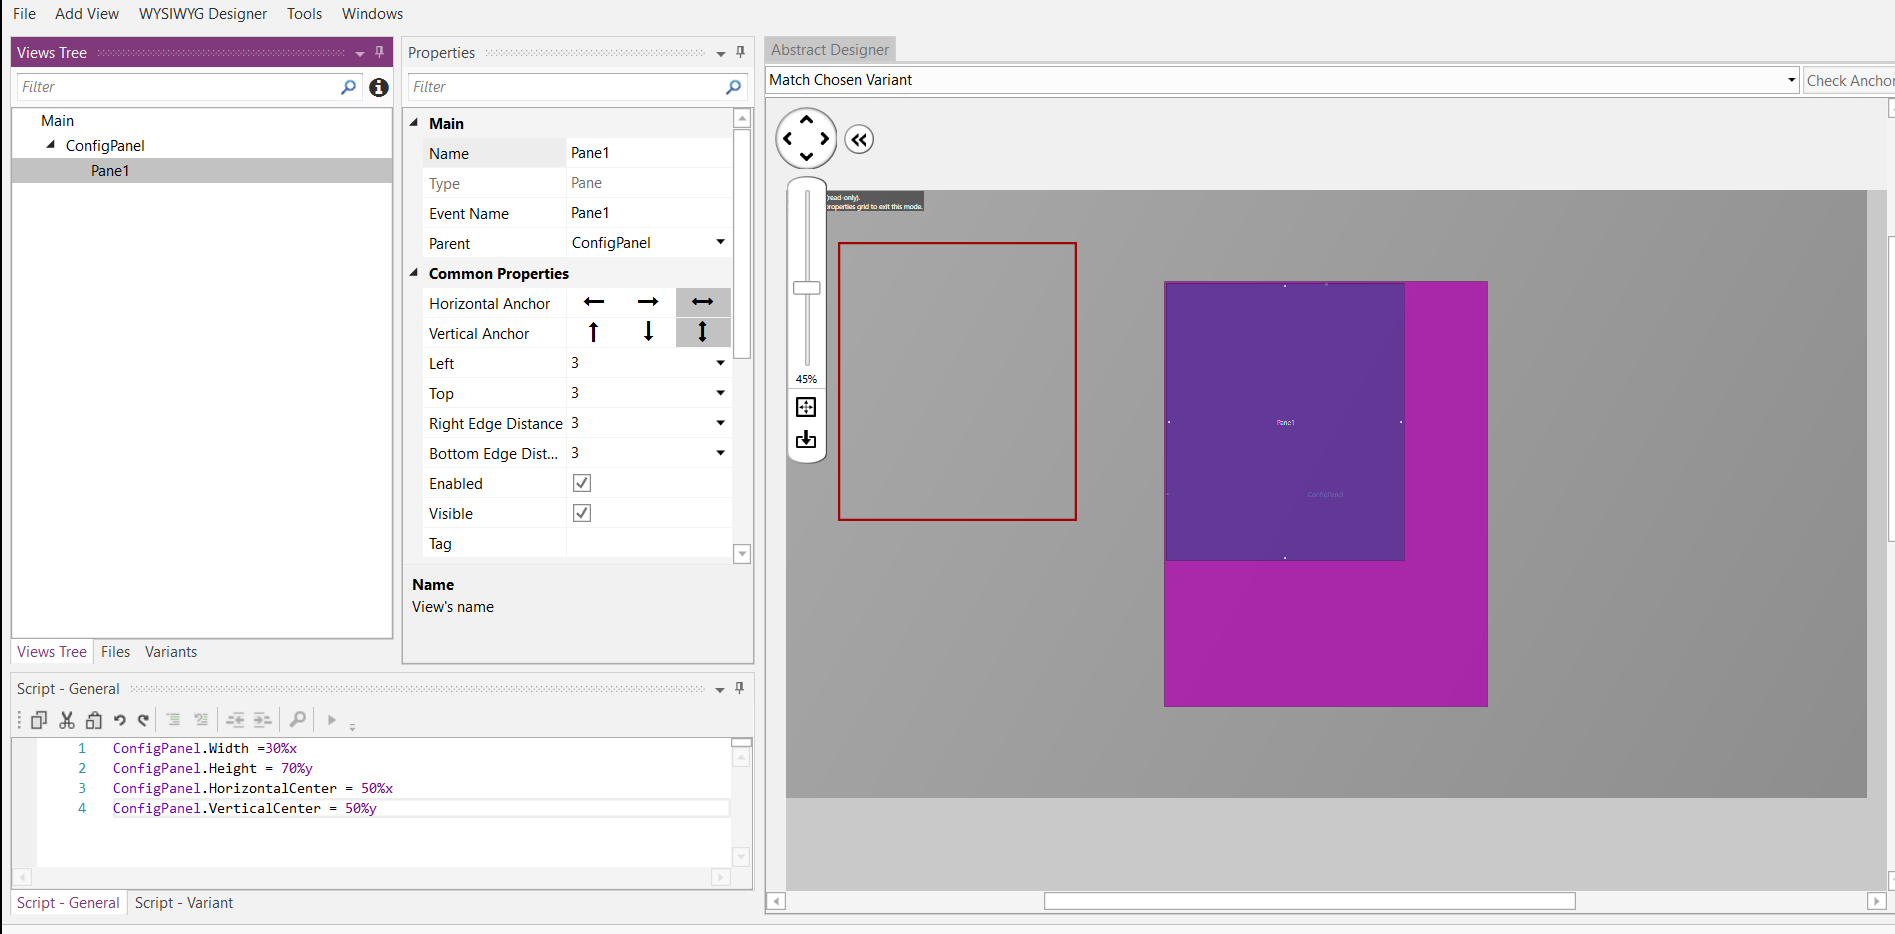Viewport: 1895px width, 934px height.
Task: Switch to the Variants tab
Action: pos(171,652)
